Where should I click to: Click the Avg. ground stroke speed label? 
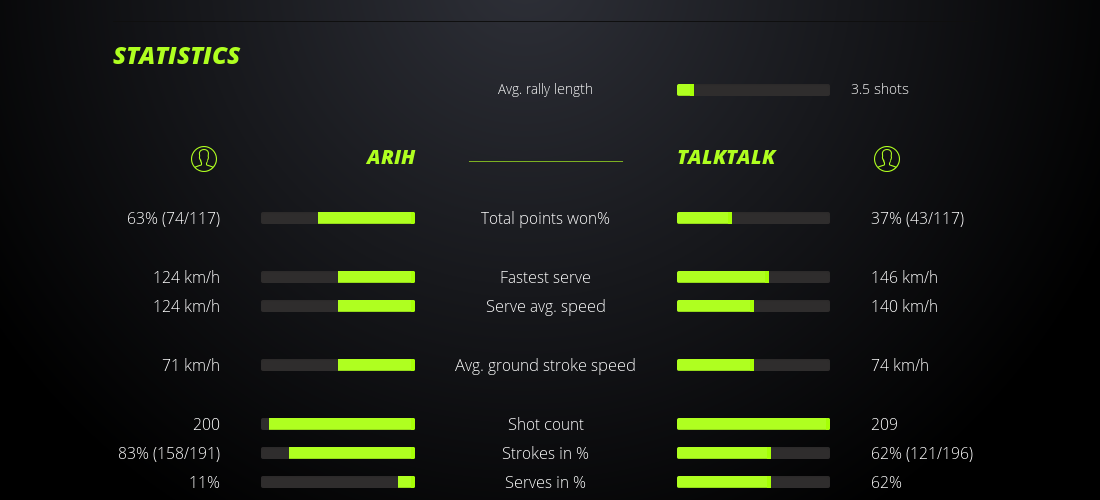[545, 365]
